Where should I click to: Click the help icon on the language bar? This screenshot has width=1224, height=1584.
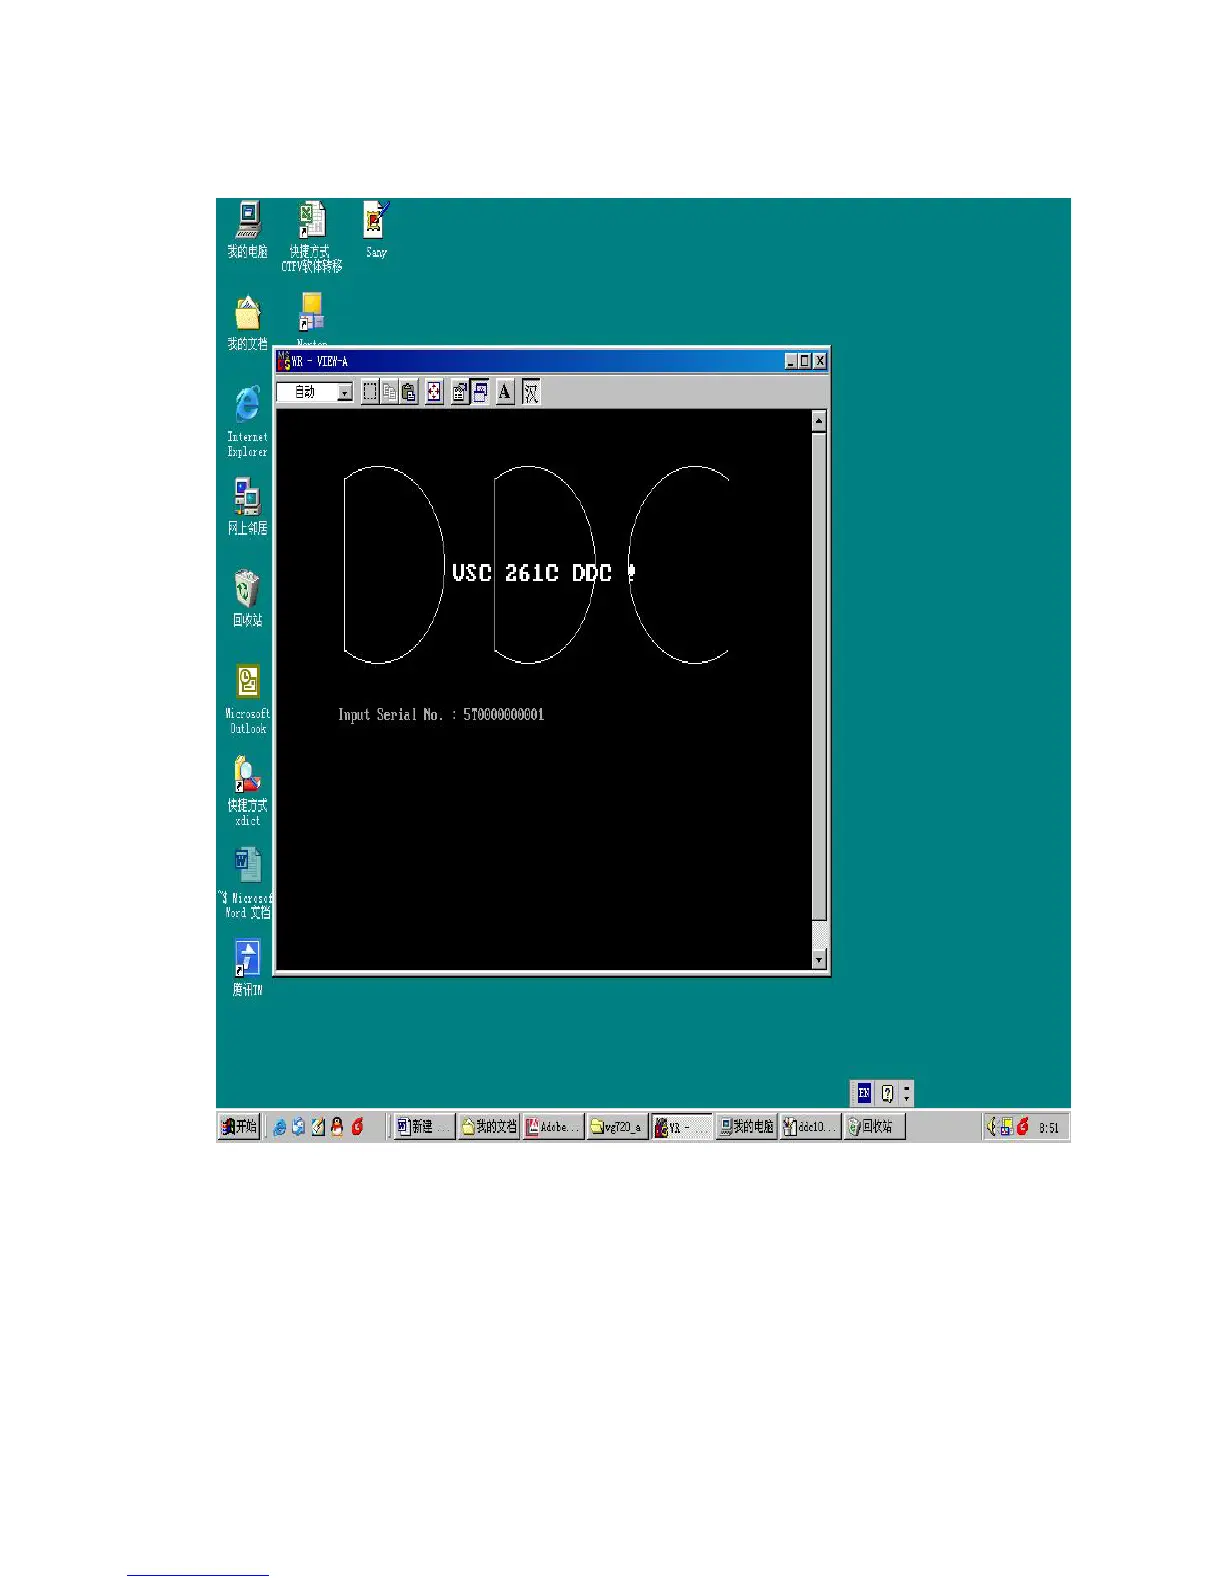click(887, 1093)
